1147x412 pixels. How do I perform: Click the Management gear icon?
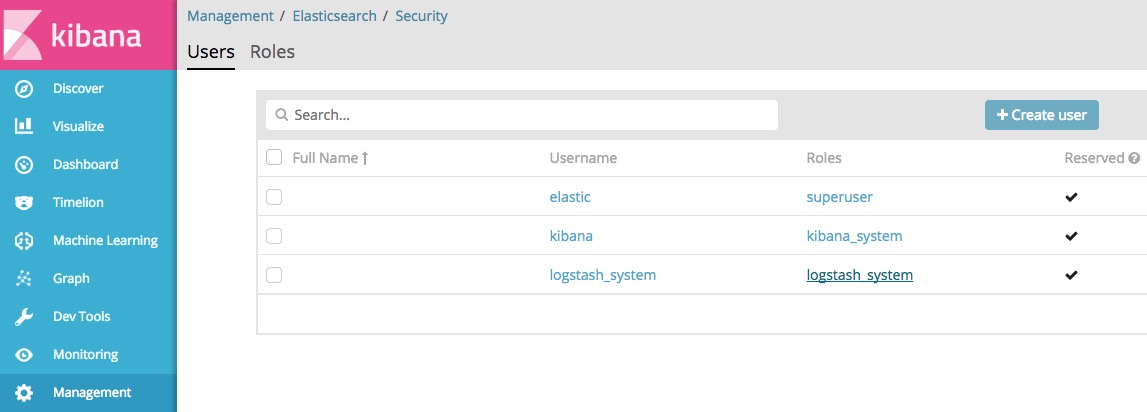[24, 393]
